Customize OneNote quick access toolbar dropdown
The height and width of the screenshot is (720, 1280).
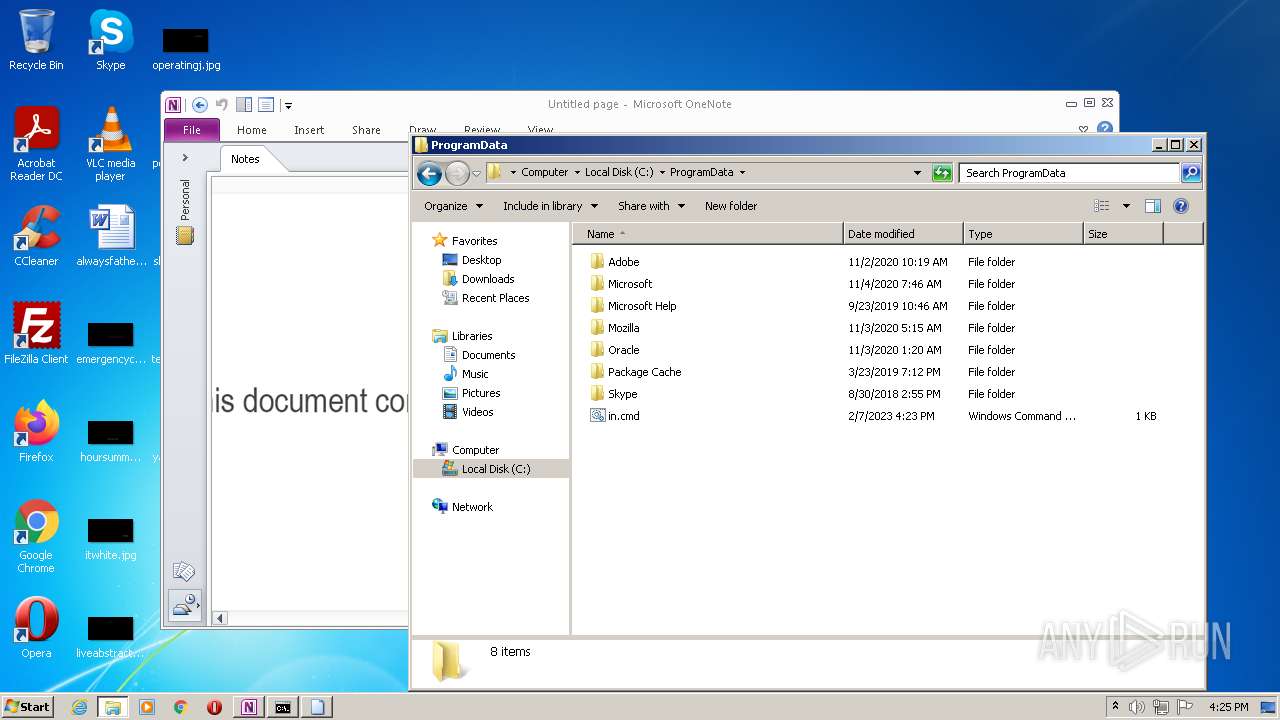click(x=288, y=105)
